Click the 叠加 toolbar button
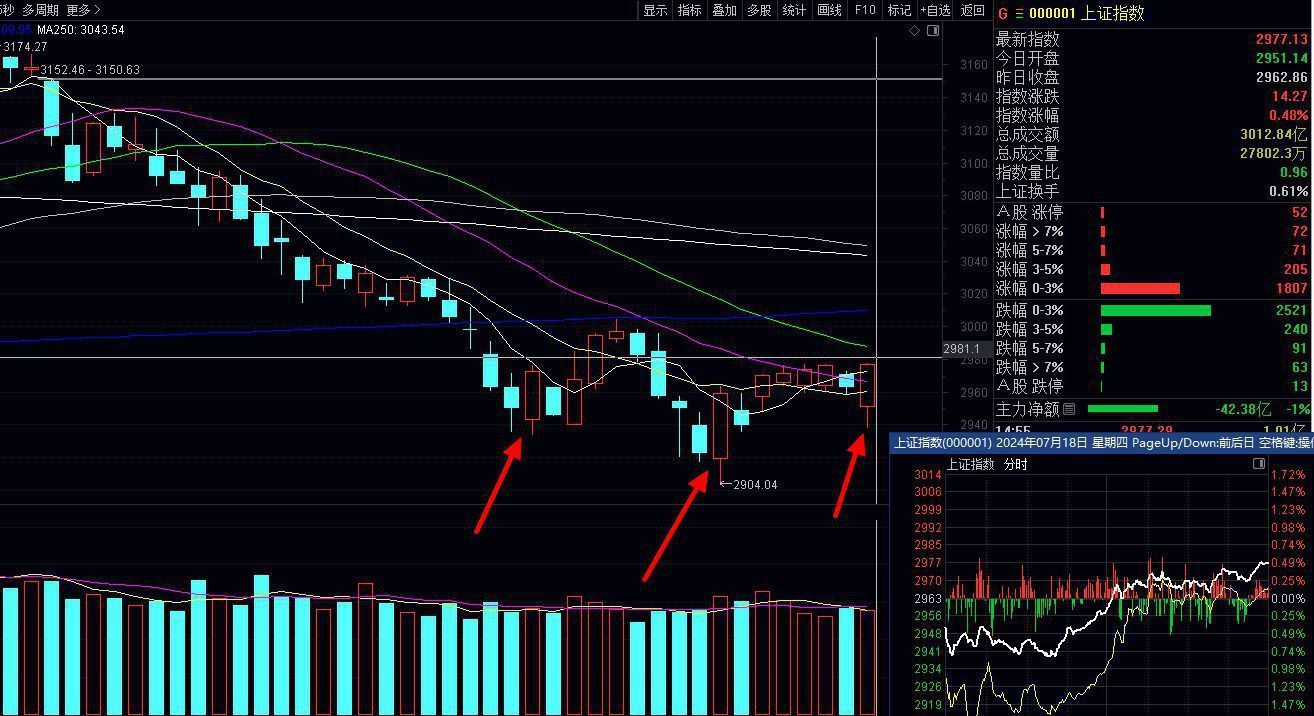This screenshot has height=716, width=1314. pos(724,10)
